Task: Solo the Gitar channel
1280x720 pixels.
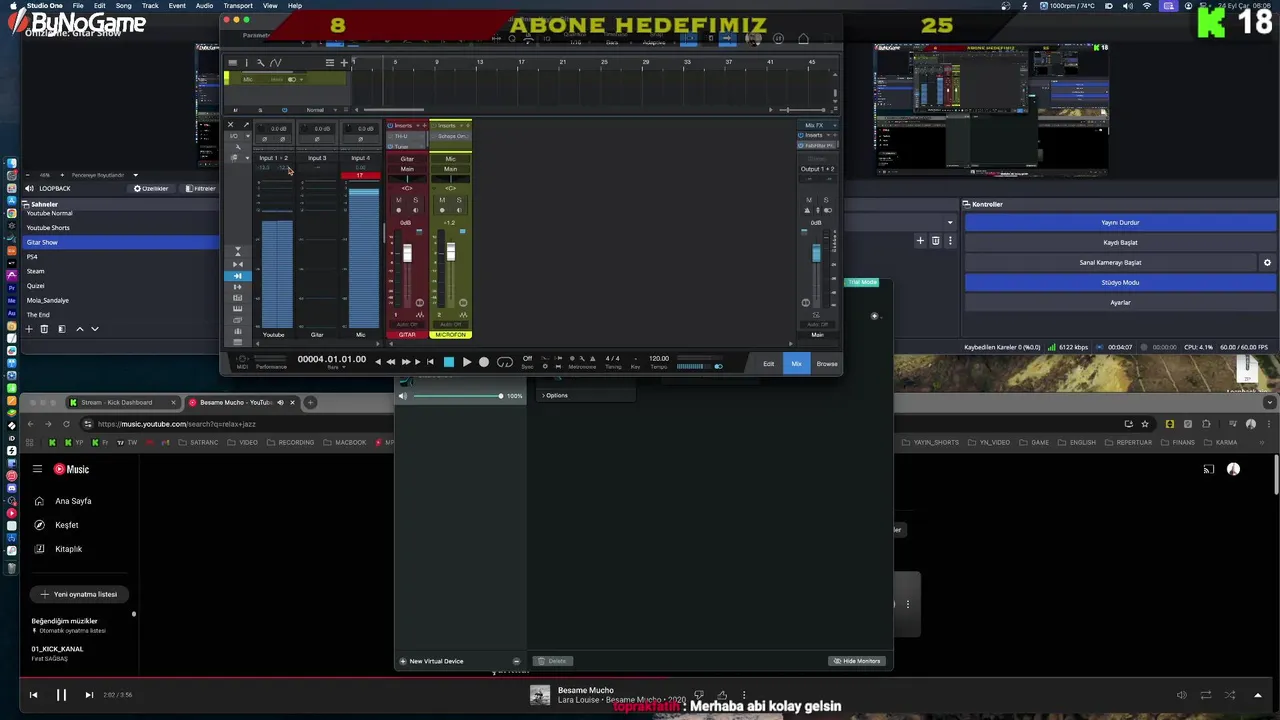Action: (x=415, y=200)
